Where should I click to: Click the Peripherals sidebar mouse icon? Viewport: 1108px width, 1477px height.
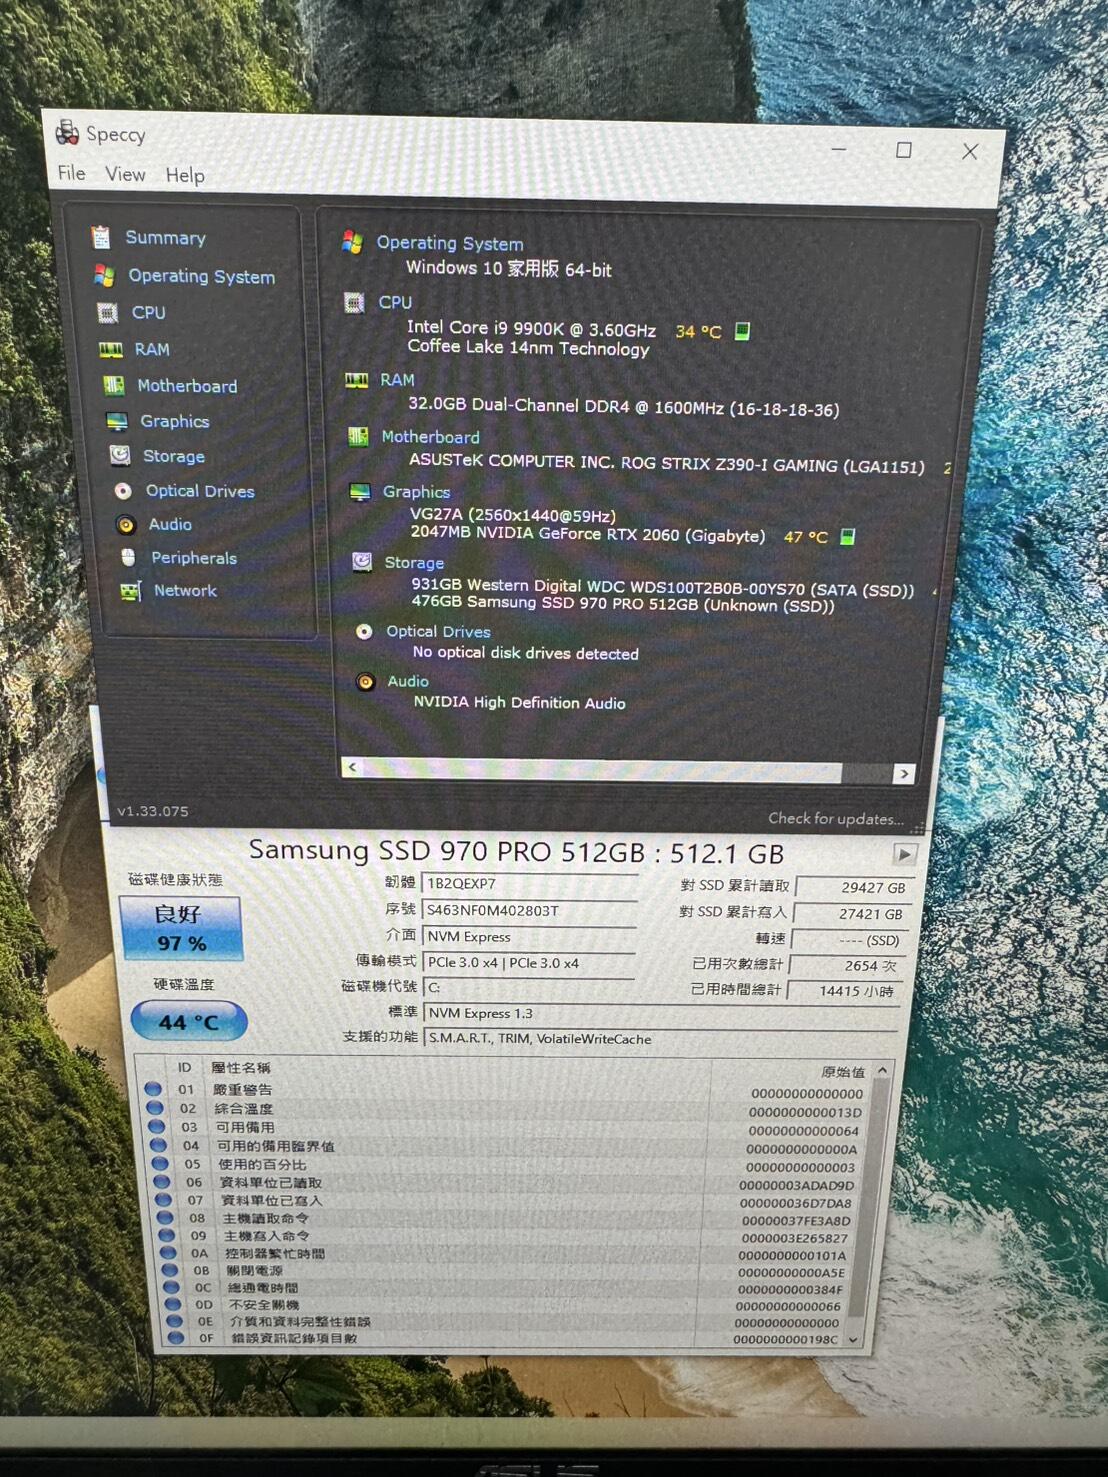(x=128, y=557)
